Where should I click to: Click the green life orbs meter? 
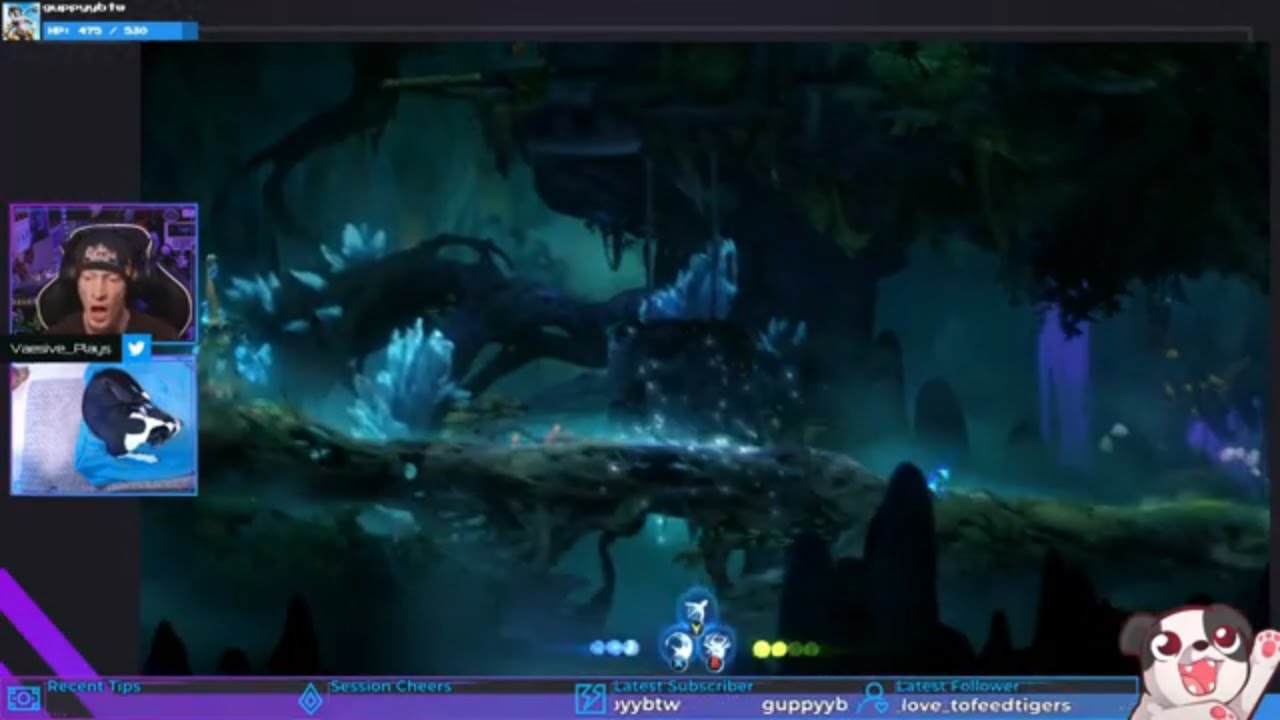click(785, 649)
